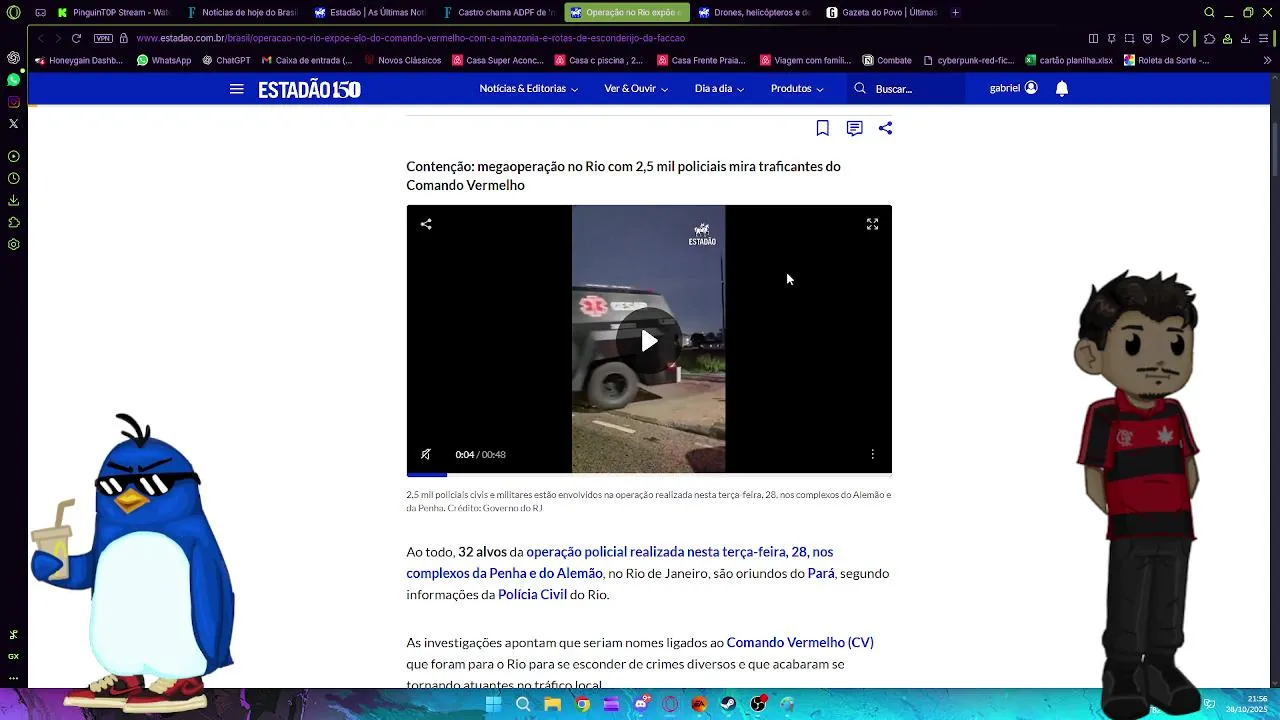Switch to Castro chama ADPF tab
Viewport: 1280px width, 720px height.
pyautogui.click(x=499, y=13)
